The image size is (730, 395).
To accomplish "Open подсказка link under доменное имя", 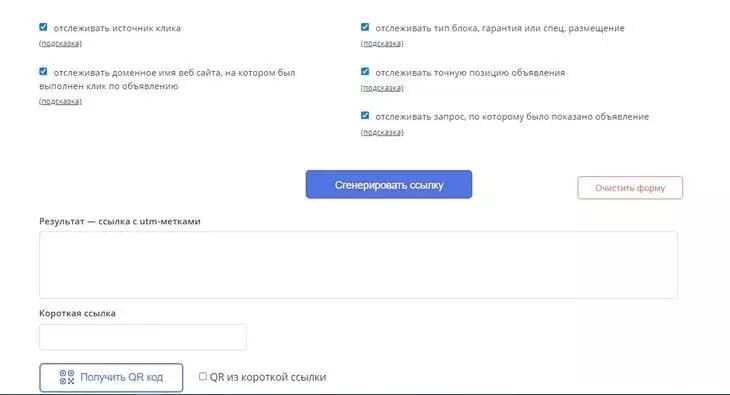I will [61, 101].
